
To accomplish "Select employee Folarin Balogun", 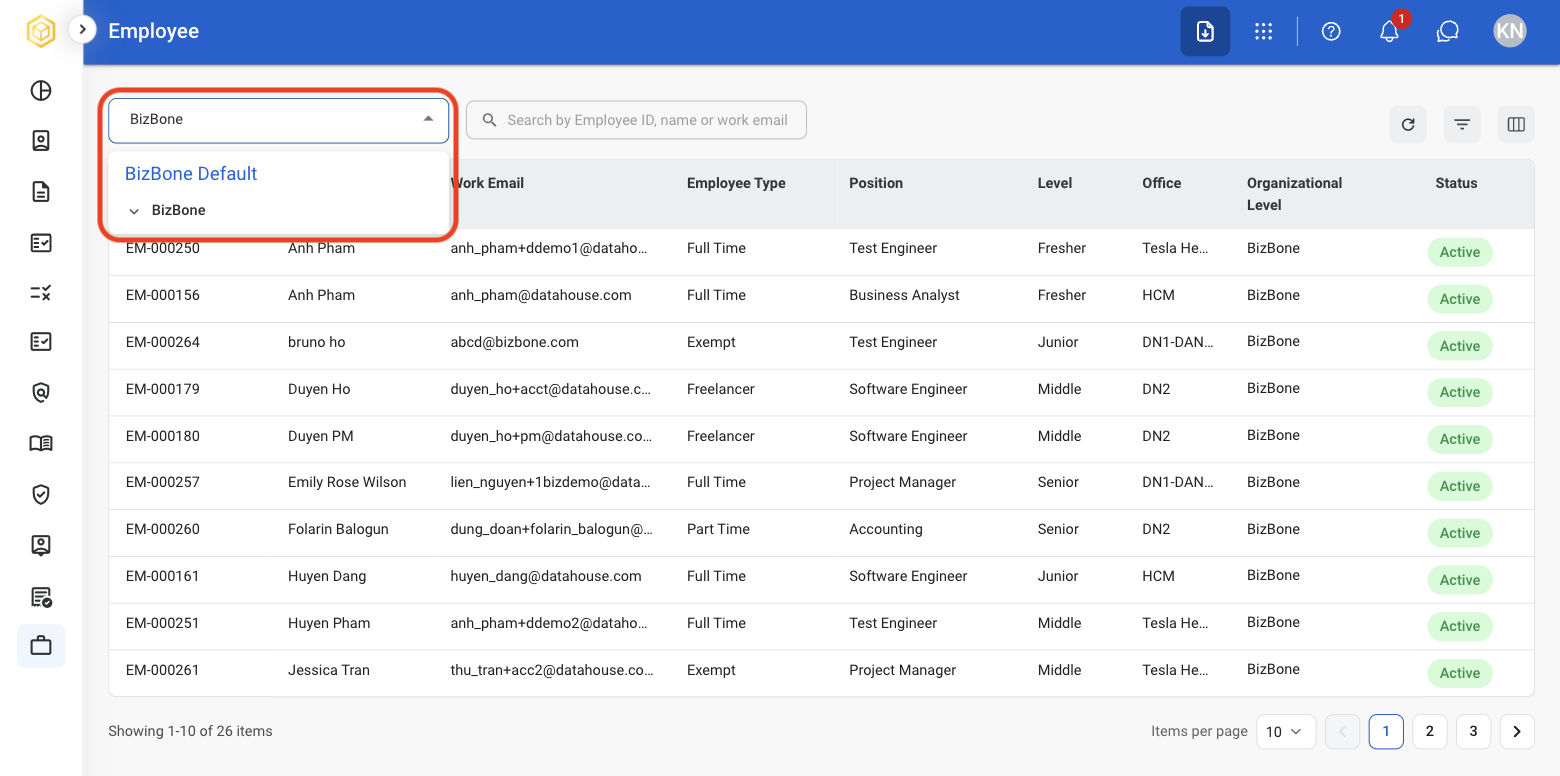I will (x=338, y=529).
